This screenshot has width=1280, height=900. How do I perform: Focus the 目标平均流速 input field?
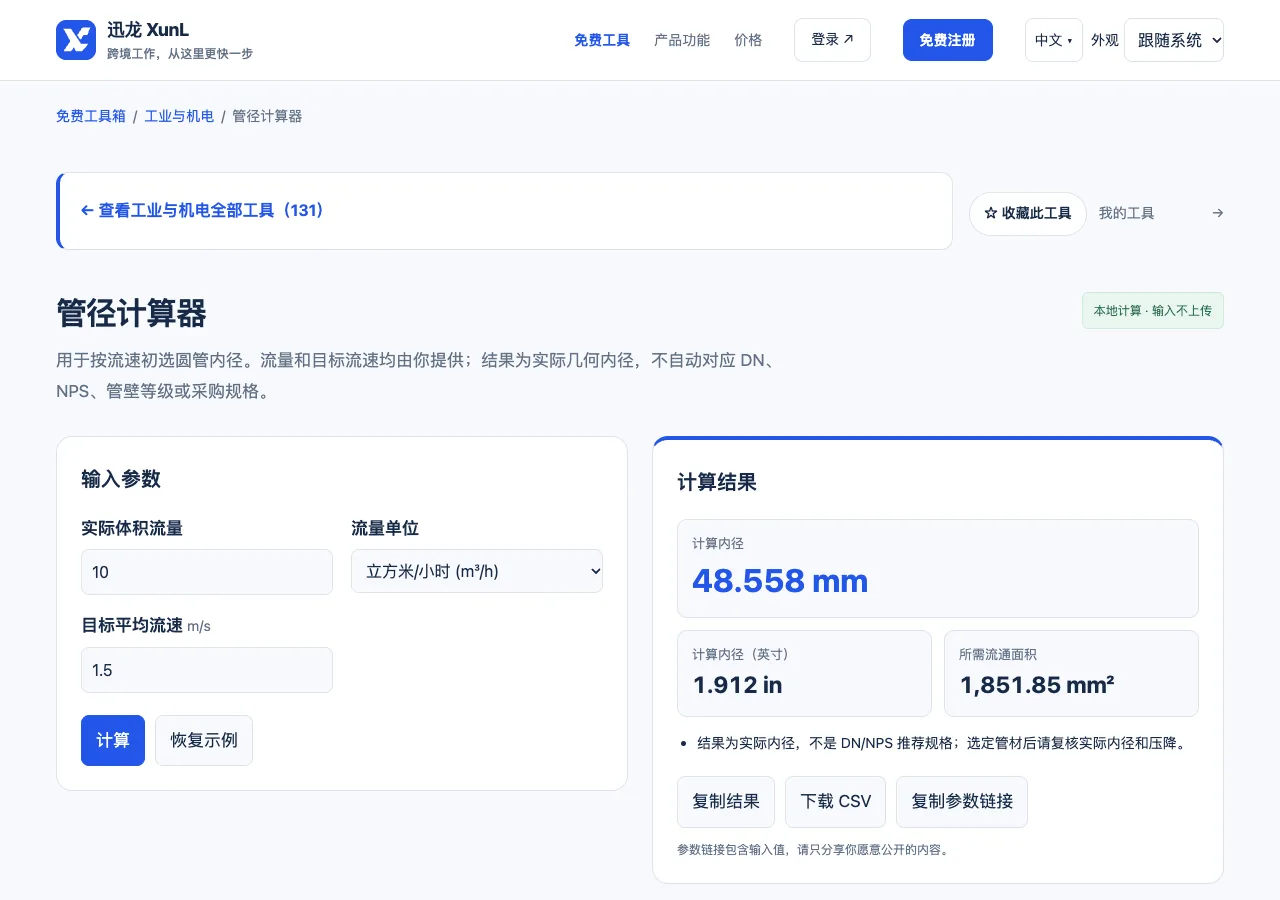tap(207, 670)
